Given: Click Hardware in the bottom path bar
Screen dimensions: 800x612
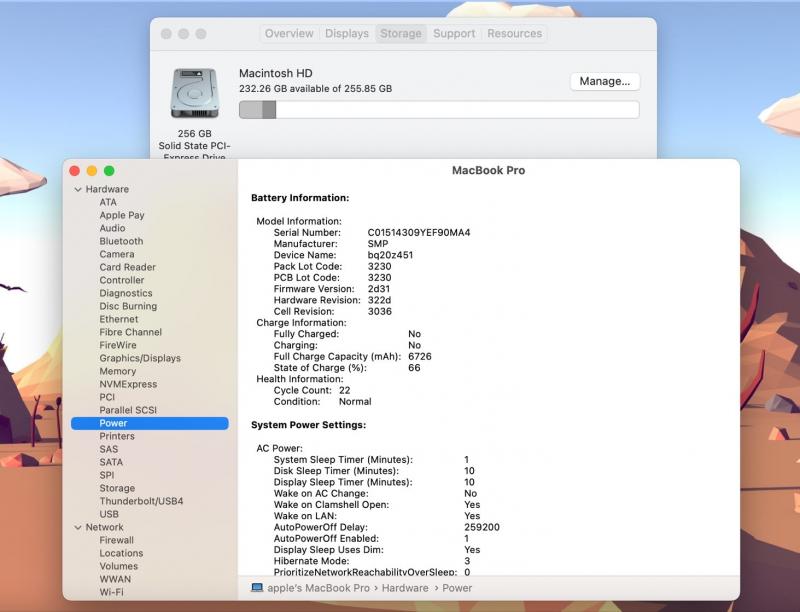Looking at the screenshot, I should [405, 588].
